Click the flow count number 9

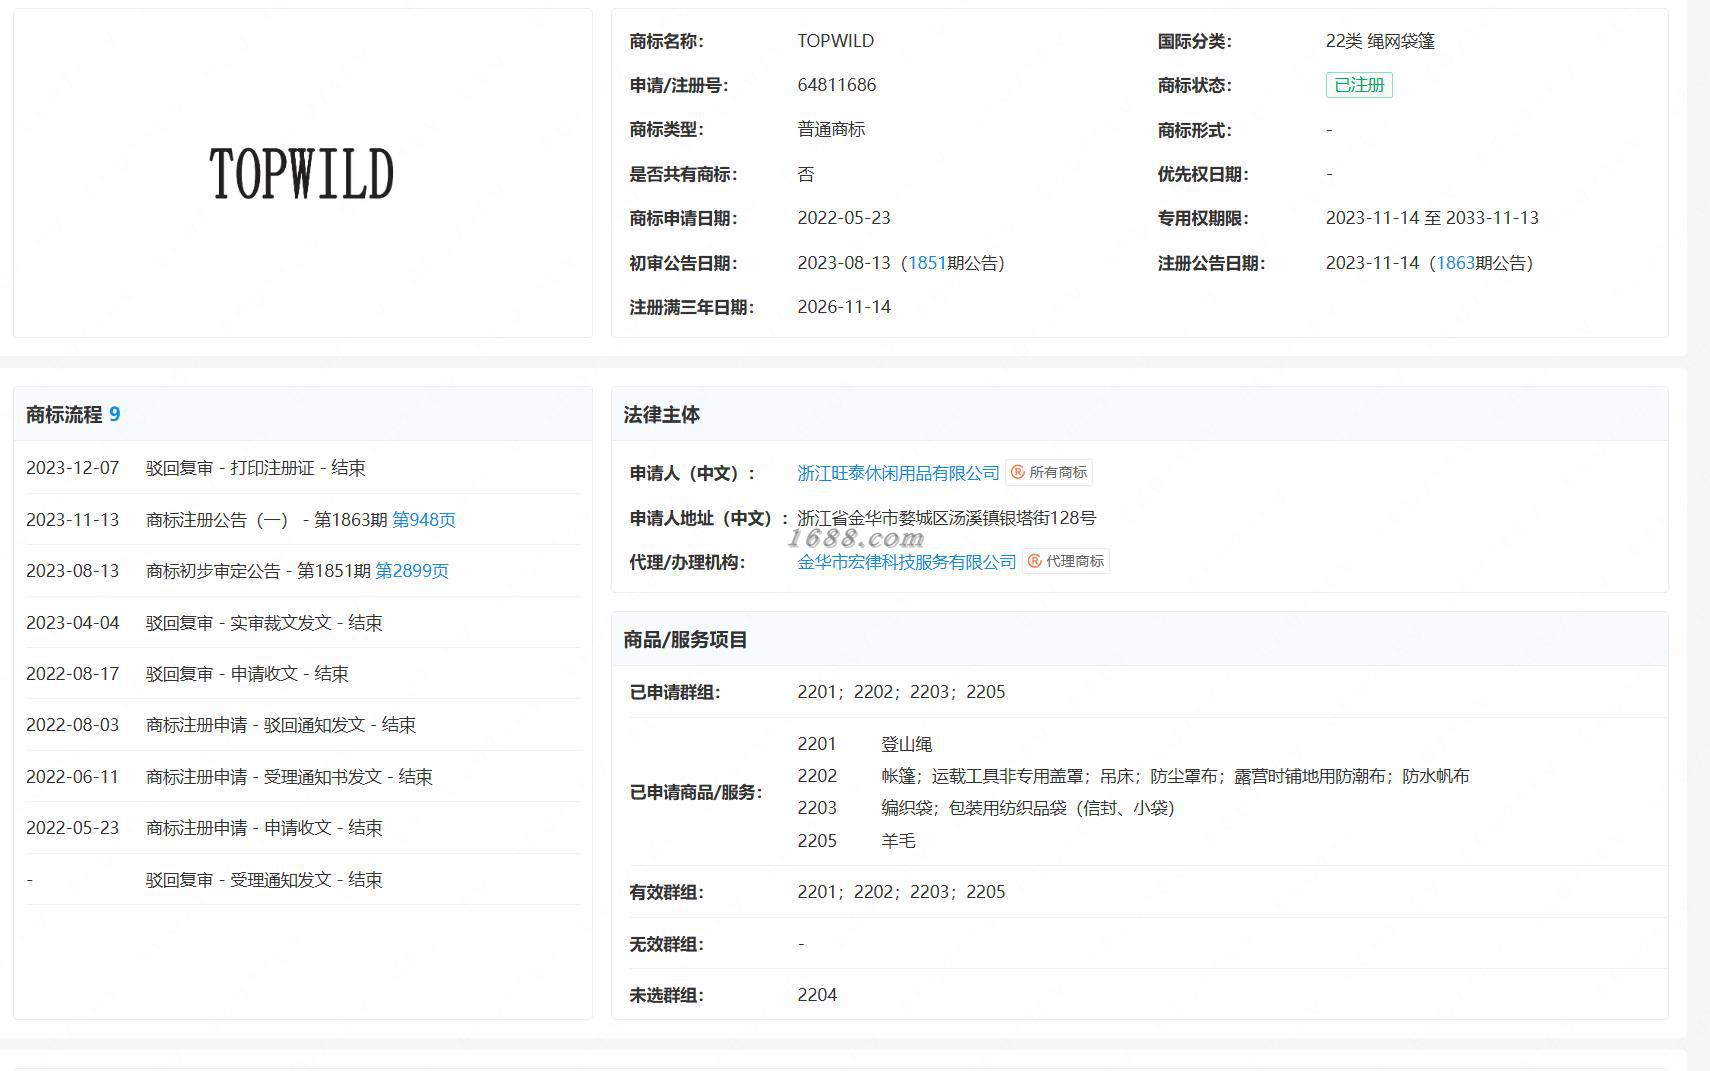point(115,415)
